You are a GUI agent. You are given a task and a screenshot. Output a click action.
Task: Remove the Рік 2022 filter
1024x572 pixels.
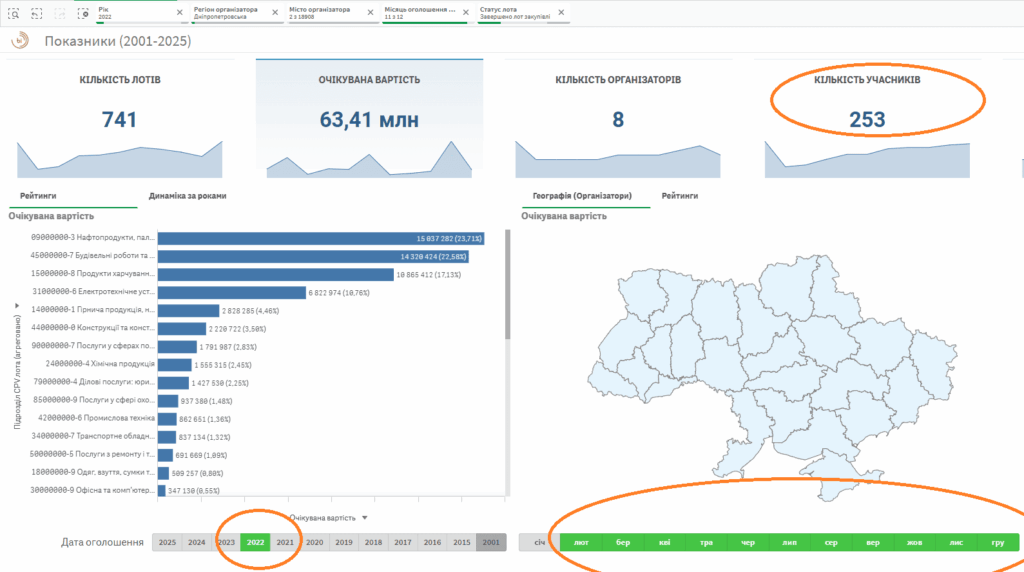pos(179,13)
